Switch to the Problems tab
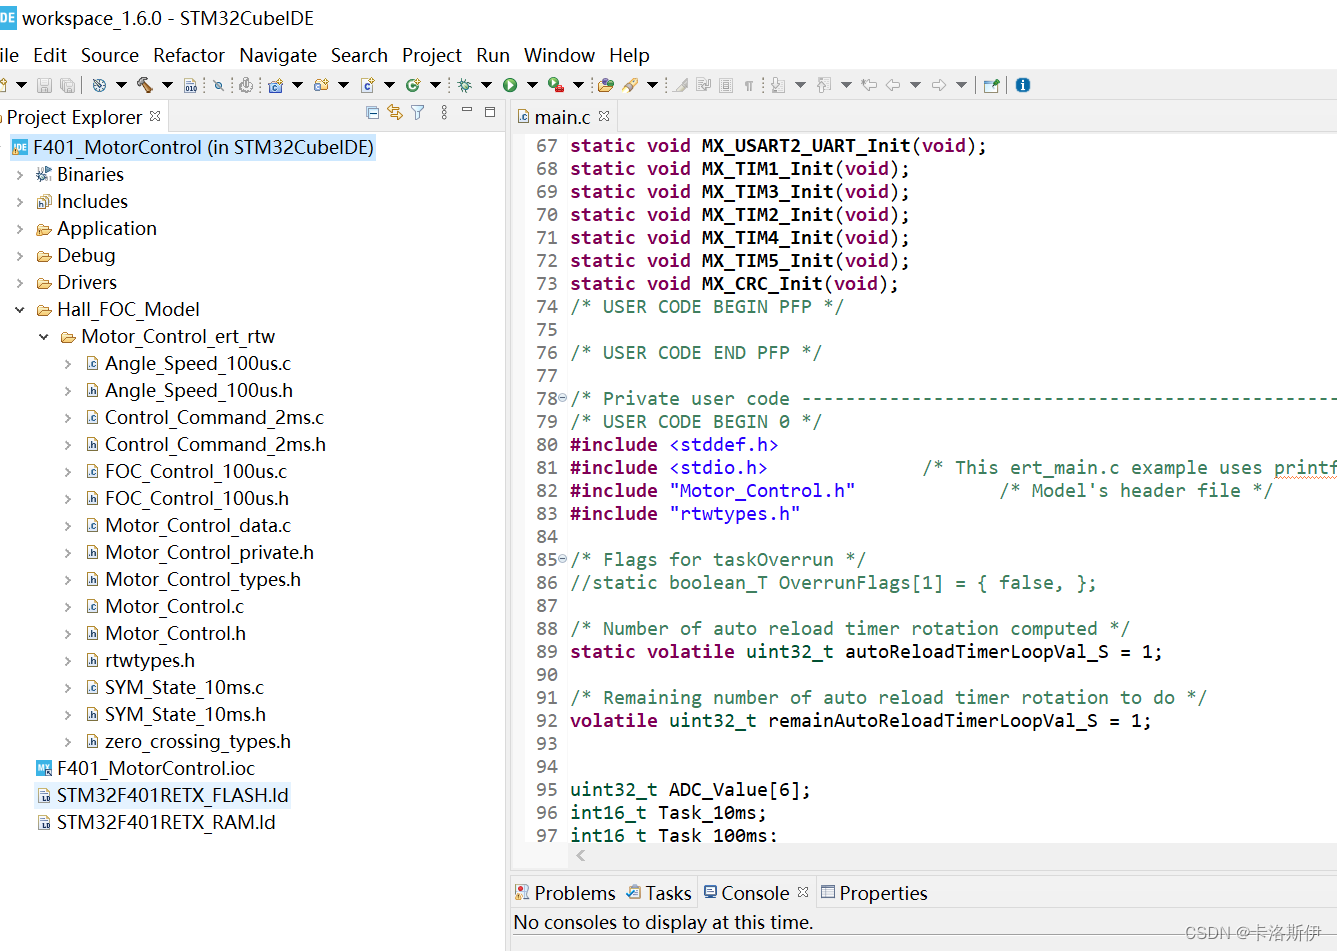 click(565, 893)
